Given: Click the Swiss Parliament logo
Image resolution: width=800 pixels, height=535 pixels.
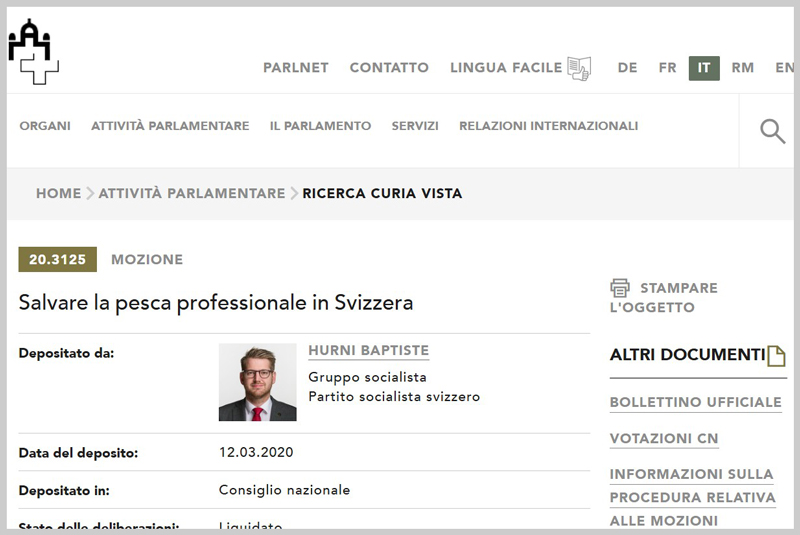Looking at the screenshot, I should (x=34, y=50).
